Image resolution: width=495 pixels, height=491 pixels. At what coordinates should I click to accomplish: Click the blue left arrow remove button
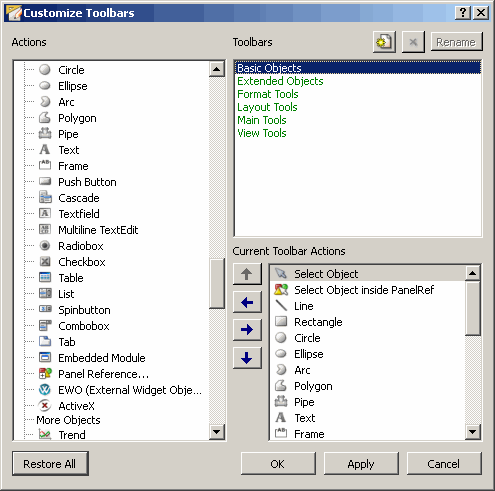(x=247, y=302)
